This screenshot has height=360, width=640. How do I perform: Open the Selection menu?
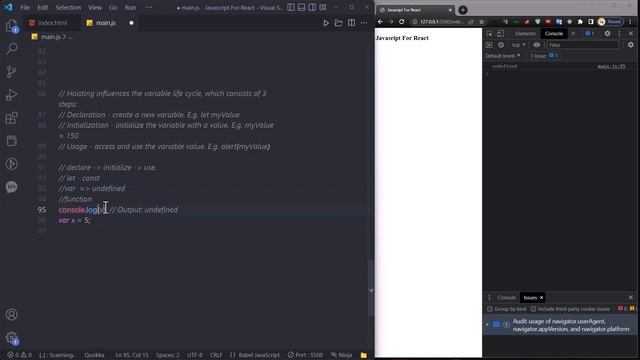coord(68,7)
